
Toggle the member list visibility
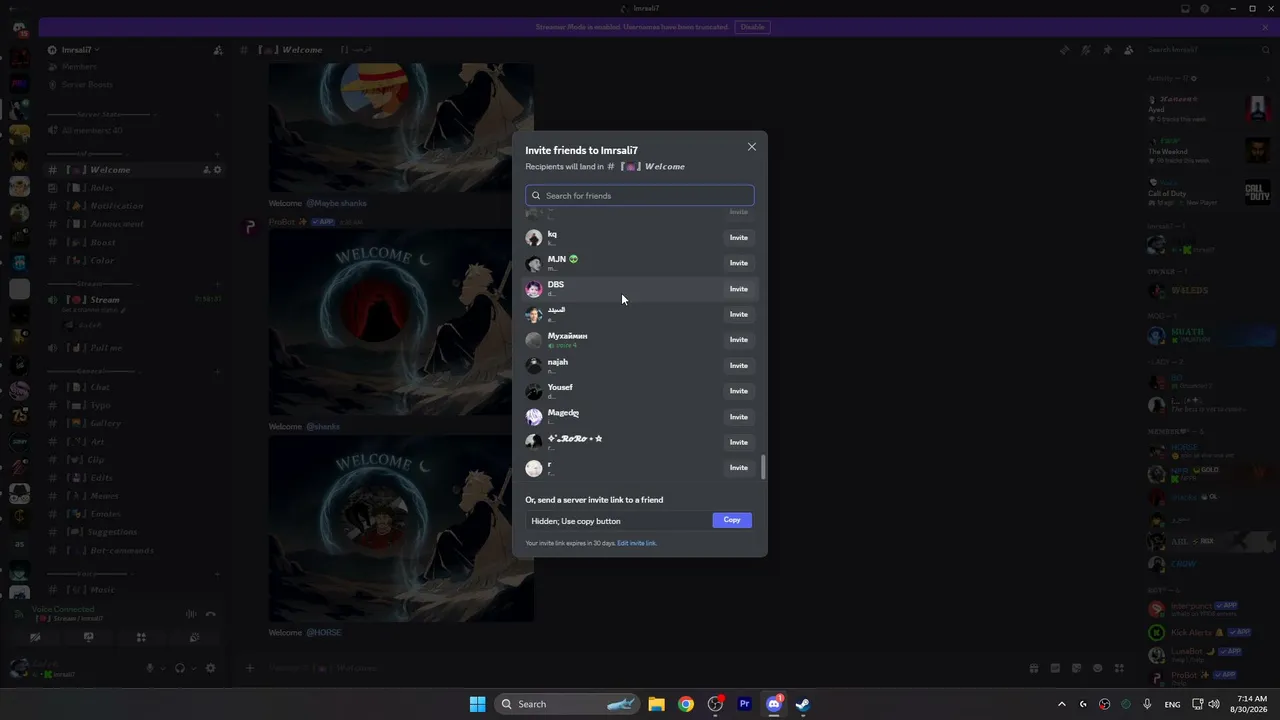(x=1129, y=50)
